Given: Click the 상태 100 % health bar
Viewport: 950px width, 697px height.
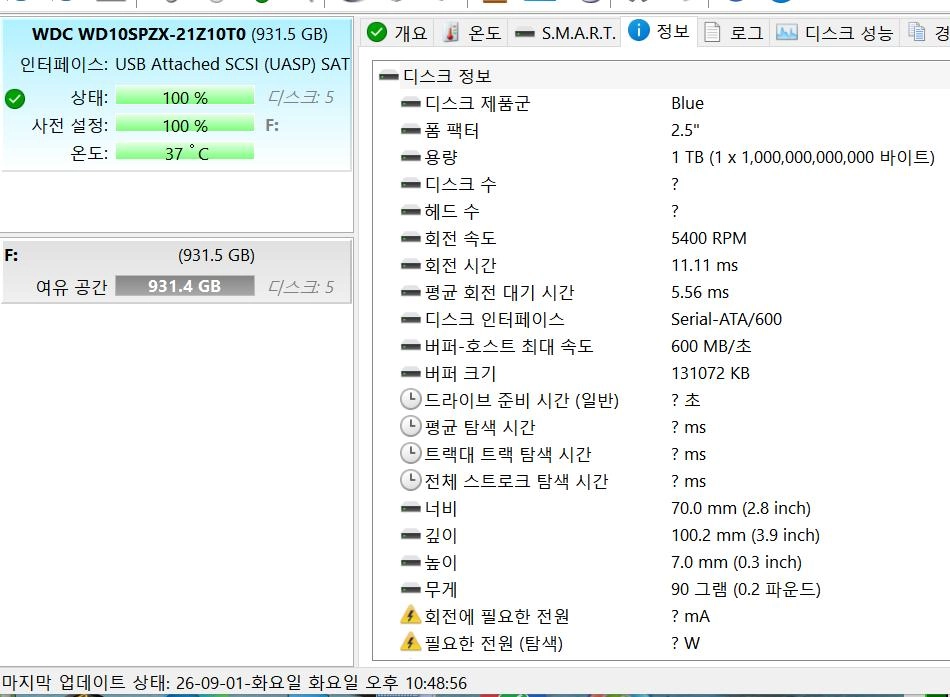Looking at the screenshot, I should (x=185, y=97).
